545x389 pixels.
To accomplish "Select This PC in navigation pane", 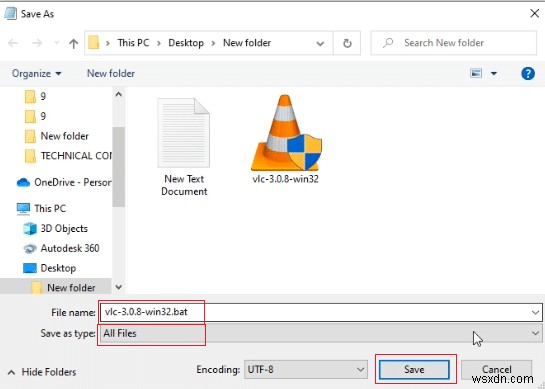I will pyautogui.click(x=41, y=208).
